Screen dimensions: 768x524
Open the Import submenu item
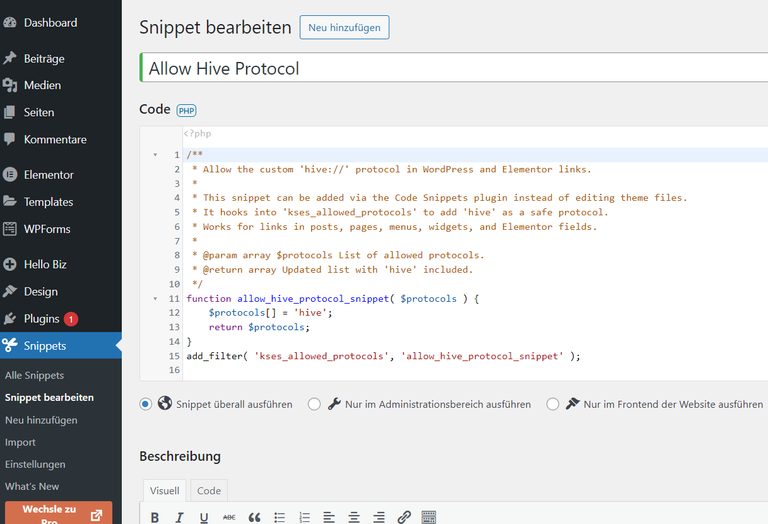point(20,442)
